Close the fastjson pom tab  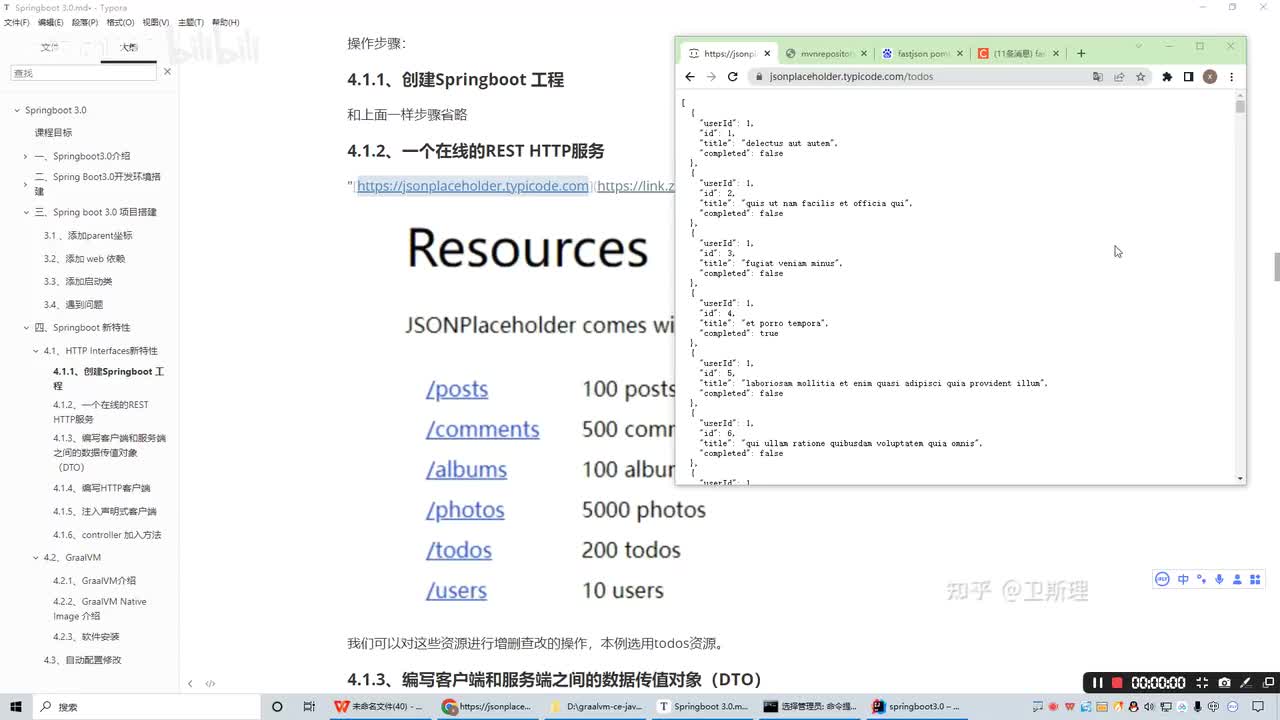(x=960, y=54)
